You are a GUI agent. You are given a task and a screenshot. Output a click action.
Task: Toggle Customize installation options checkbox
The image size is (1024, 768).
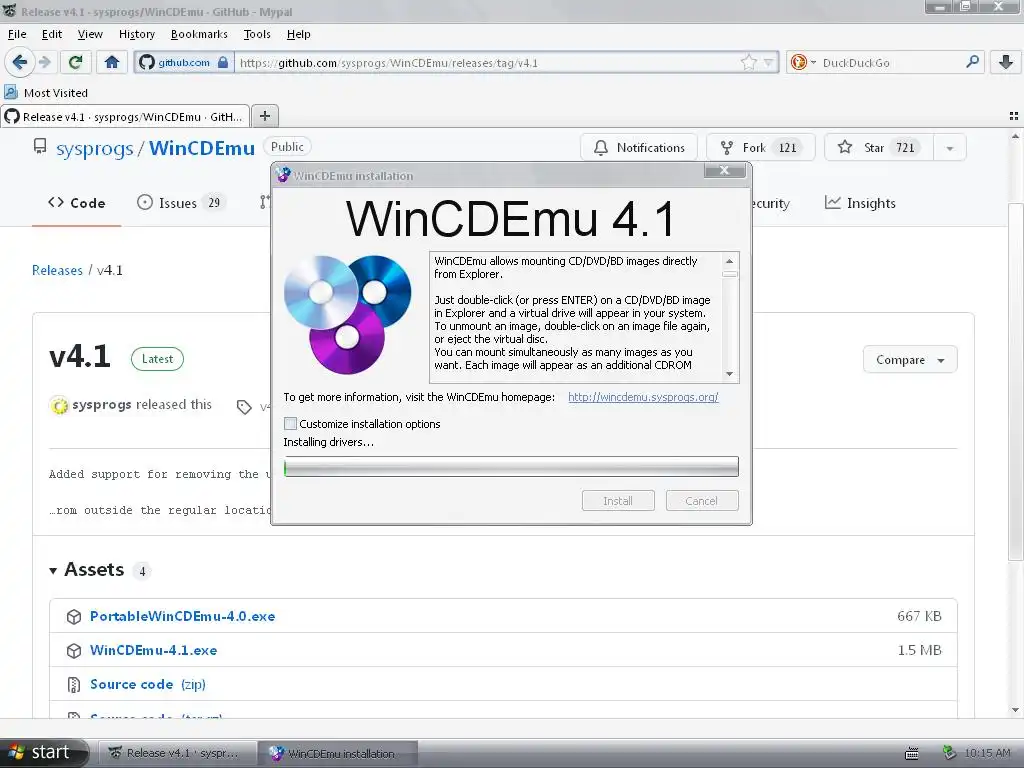[291, 424]
